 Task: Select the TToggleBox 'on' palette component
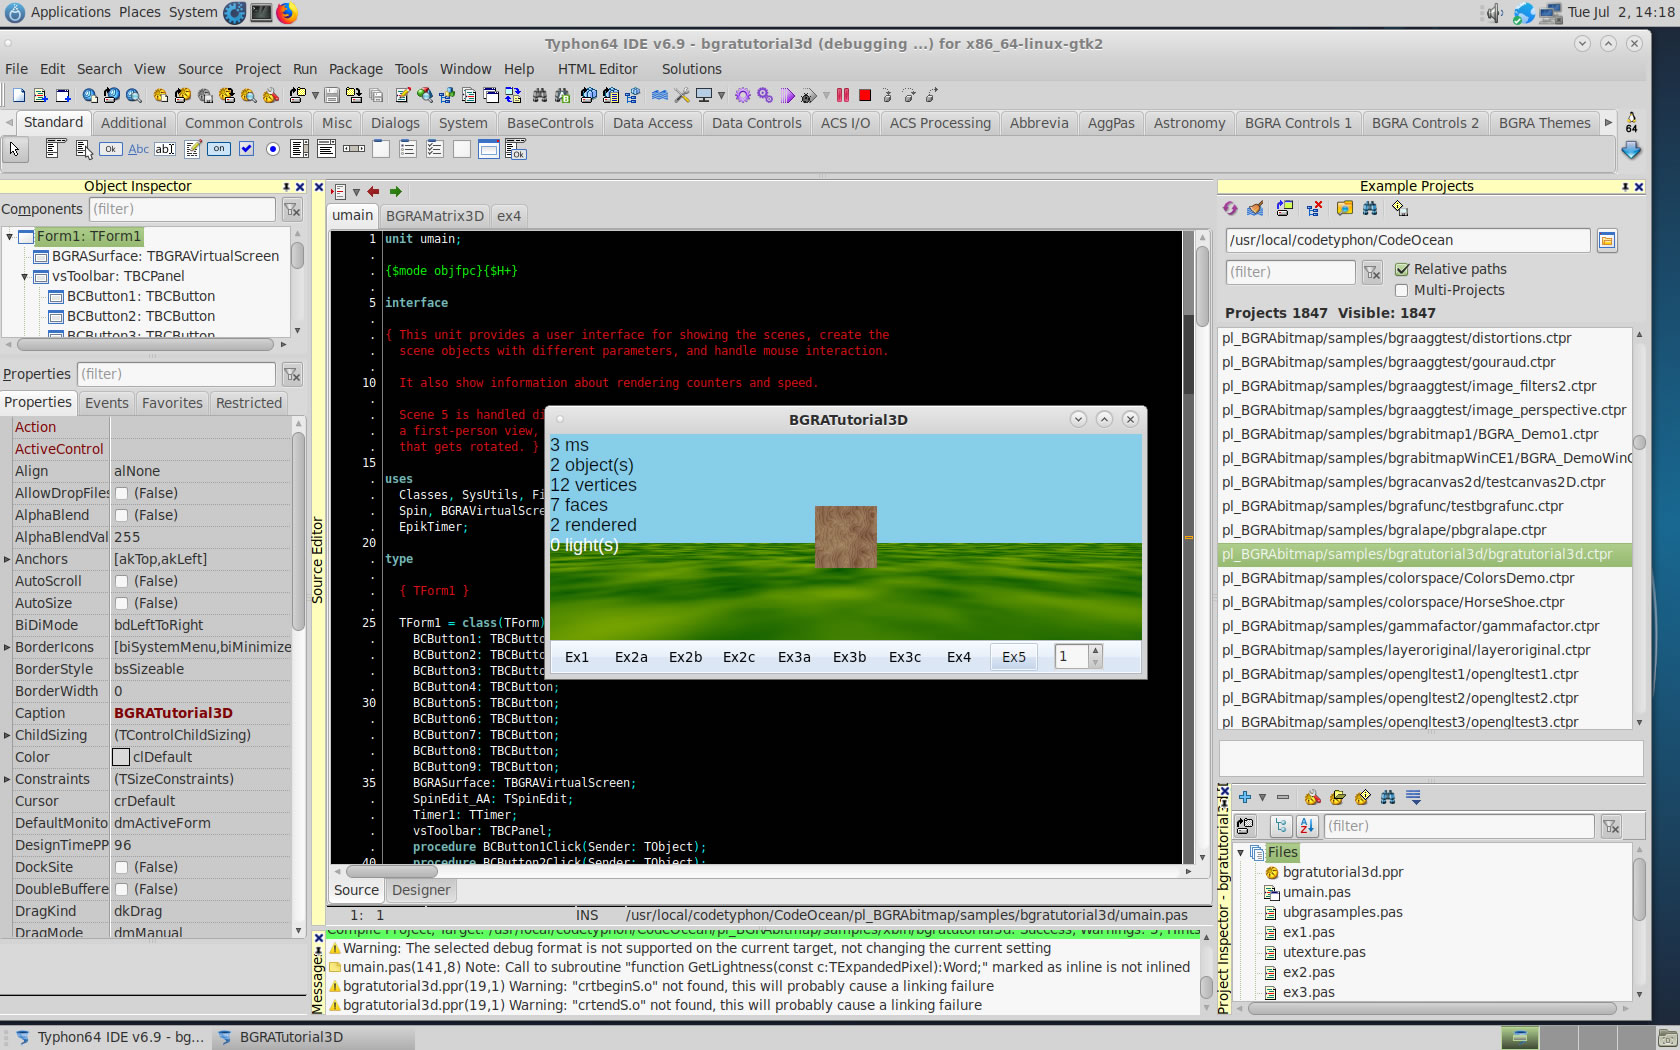pos(219,150)
